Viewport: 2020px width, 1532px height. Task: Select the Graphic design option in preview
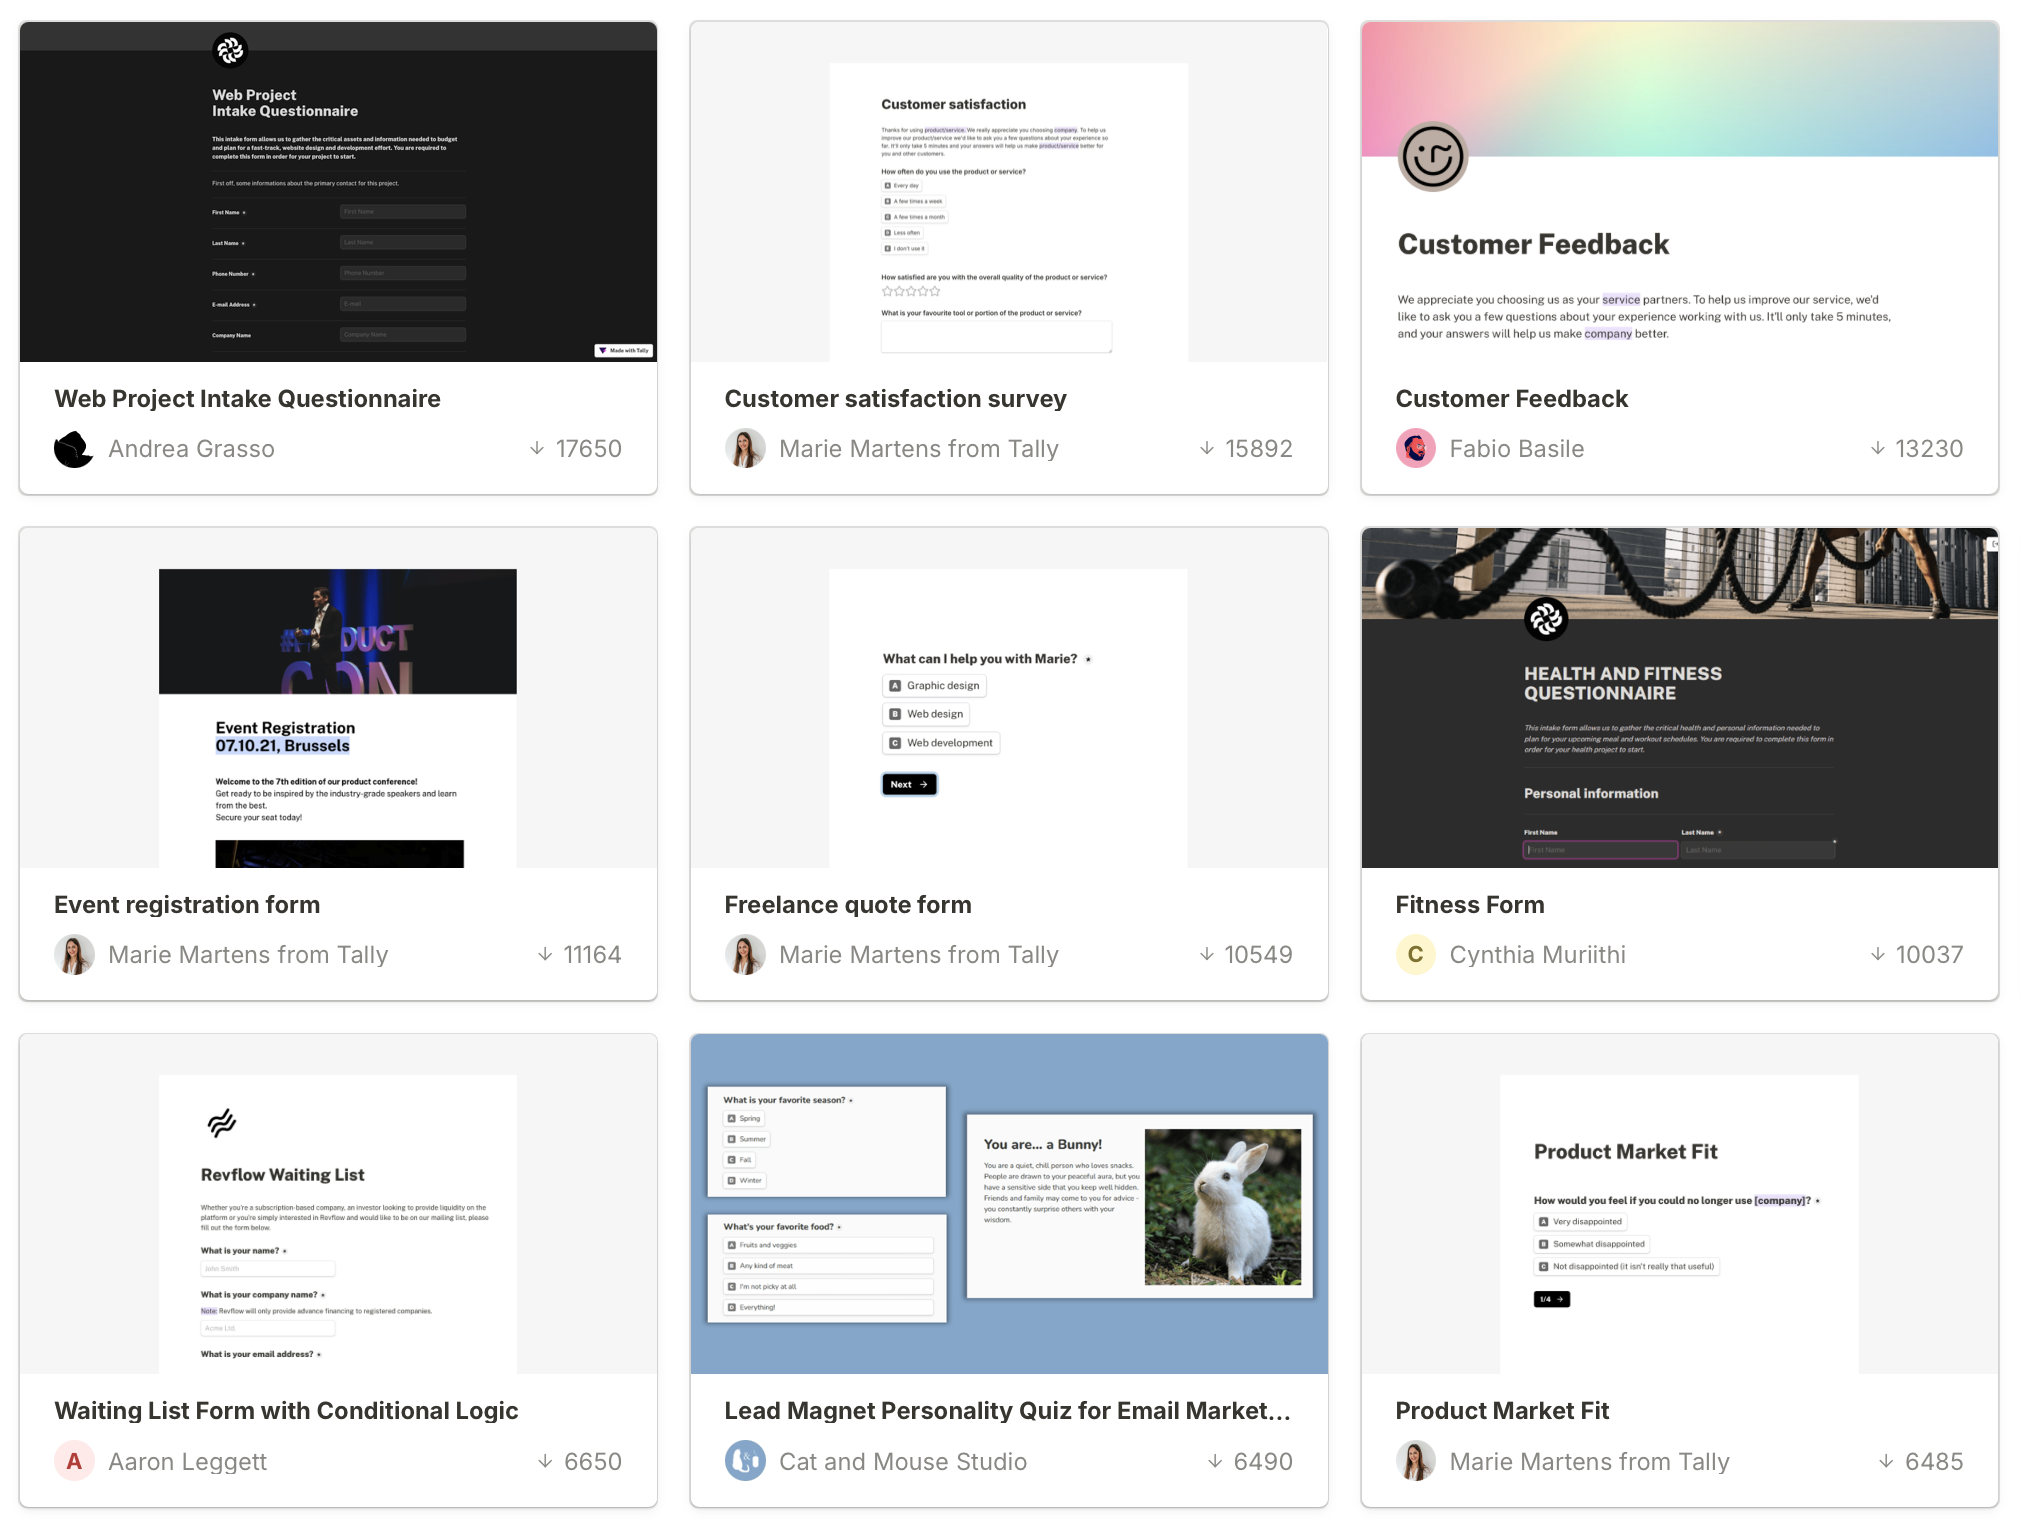[x=935, y=686]
